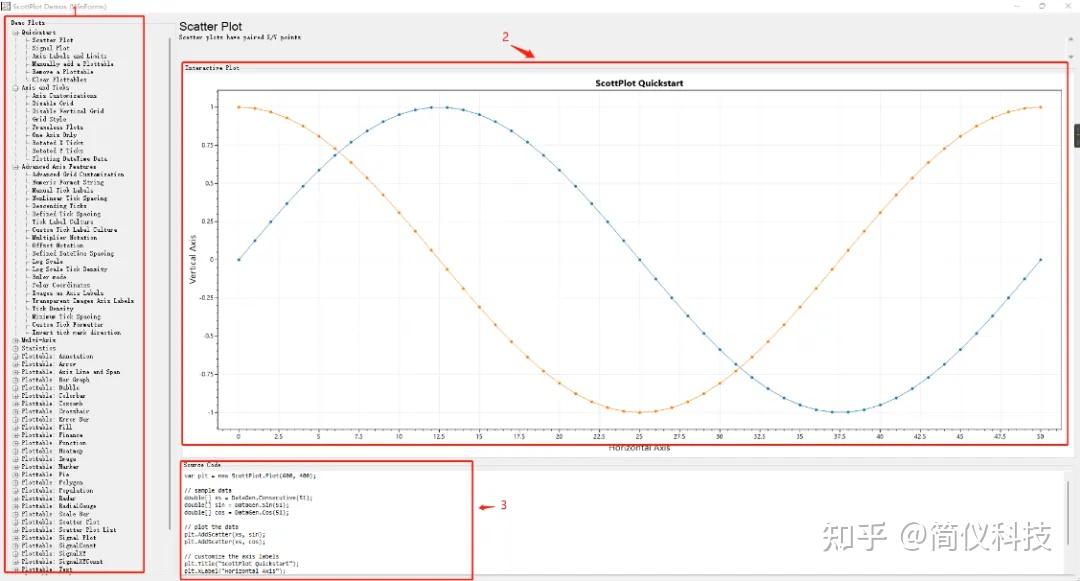1080x581 pixels.
Task: Click the ScottPlot Demo app icon in title bar
Action: [x=6, y=6]
